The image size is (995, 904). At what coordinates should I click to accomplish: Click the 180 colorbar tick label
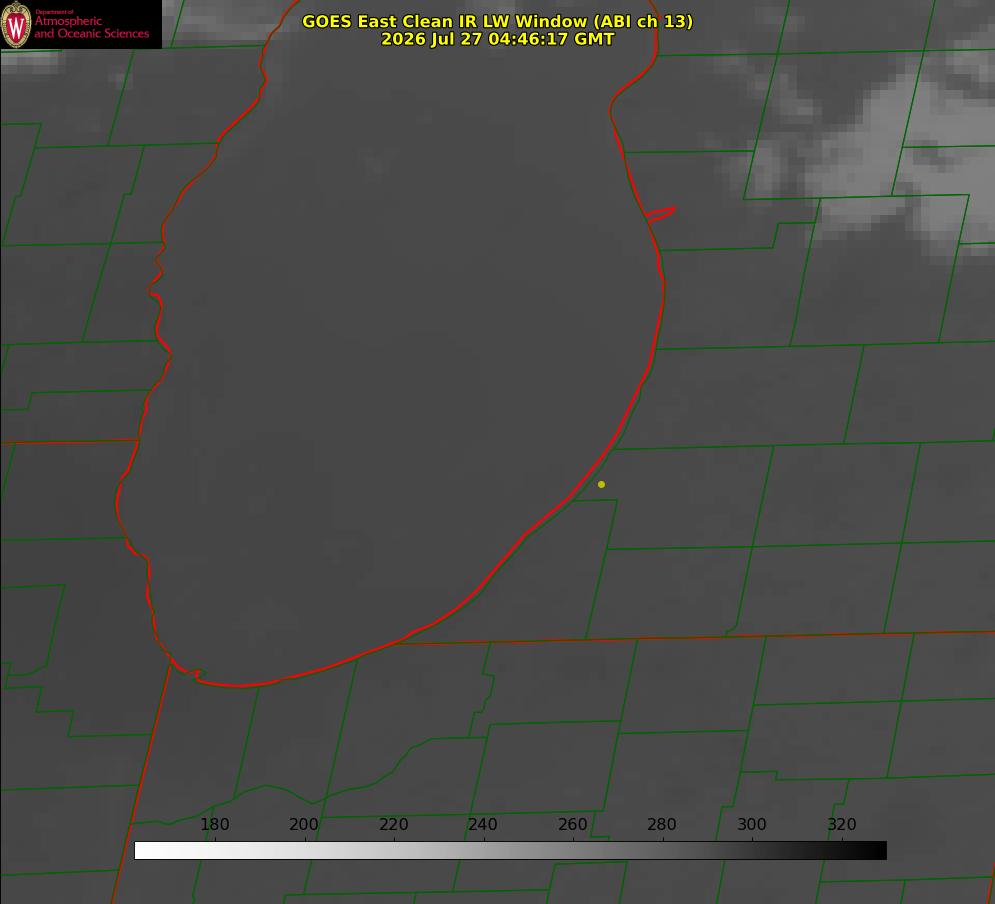[214, 824]
